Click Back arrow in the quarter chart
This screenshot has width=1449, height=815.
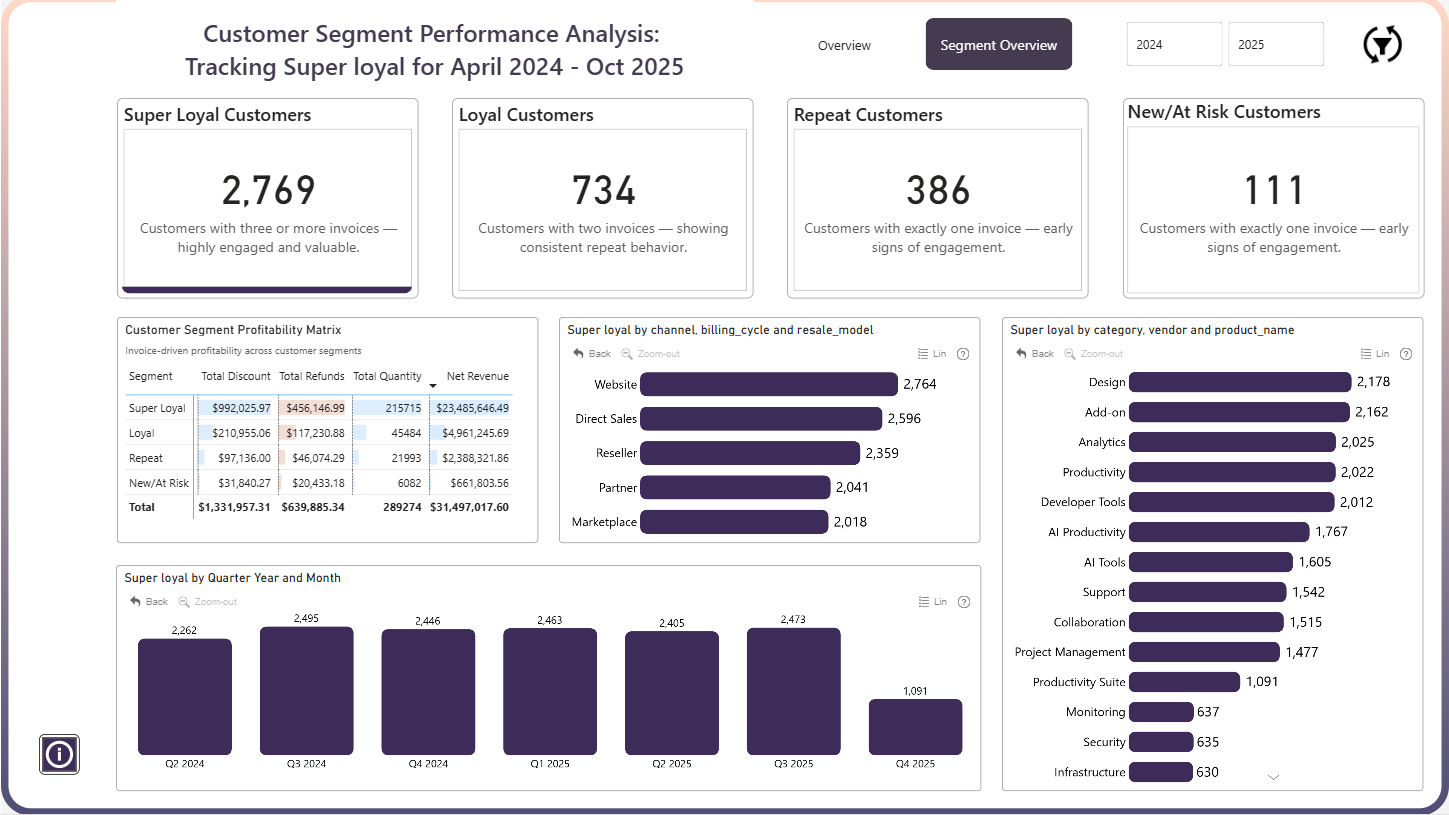coord(149,602)
